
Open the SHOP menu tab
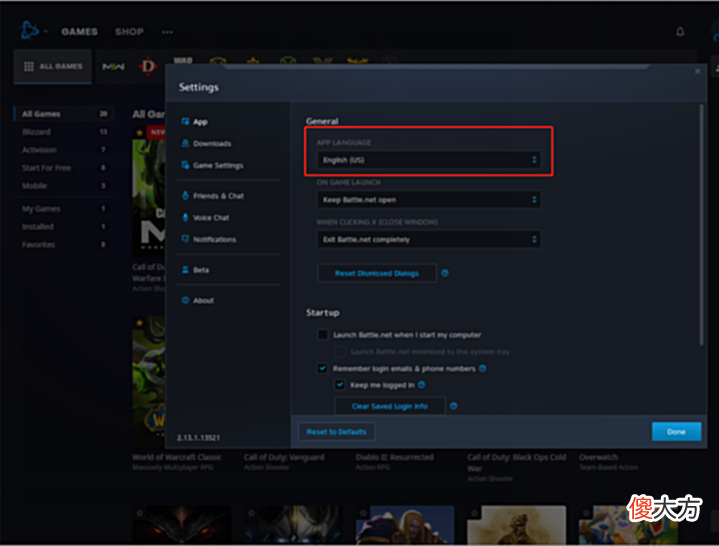129,32
